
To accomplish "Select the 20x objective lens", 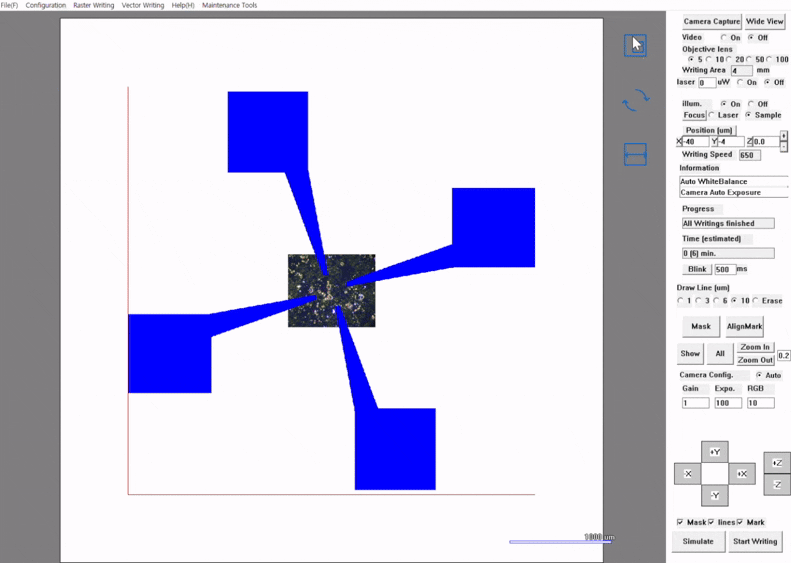I will [728, 60].
